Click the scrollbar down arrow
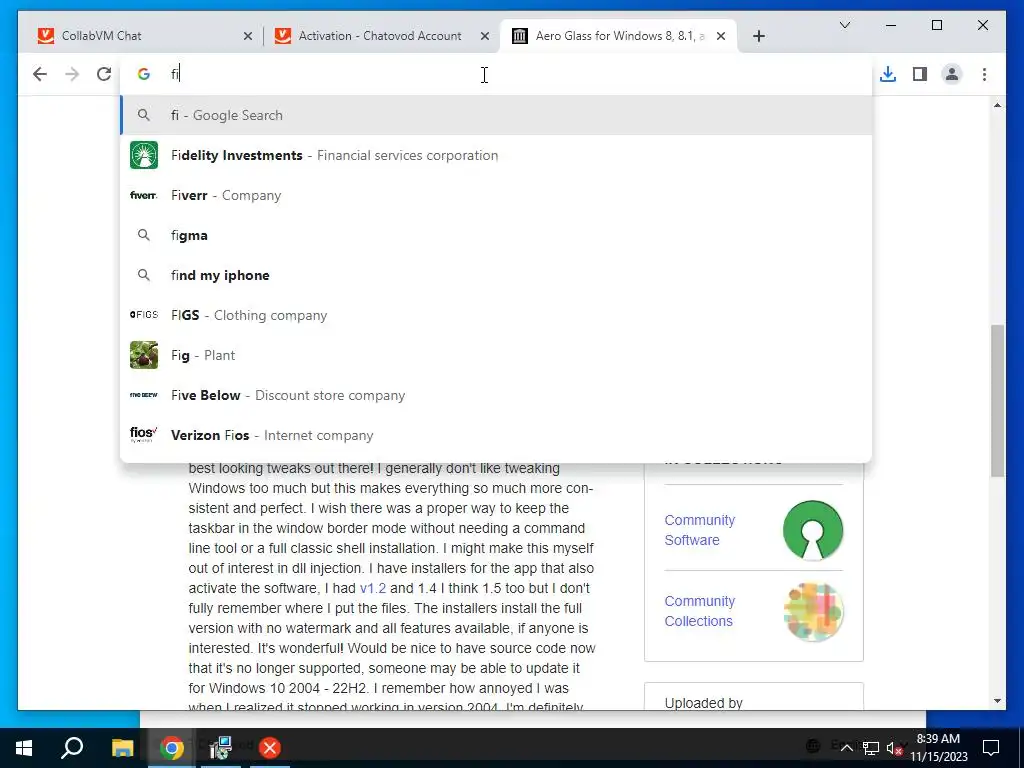The width and height of the screenshot is (1024, 768). pos(997,701)
